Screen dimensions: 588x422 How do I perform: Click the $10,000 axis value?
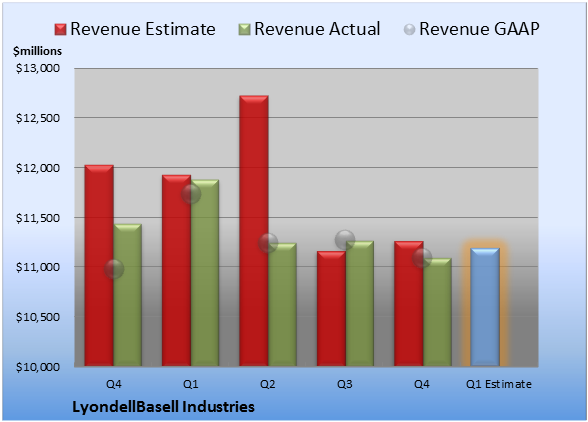(x=38, y=367)
